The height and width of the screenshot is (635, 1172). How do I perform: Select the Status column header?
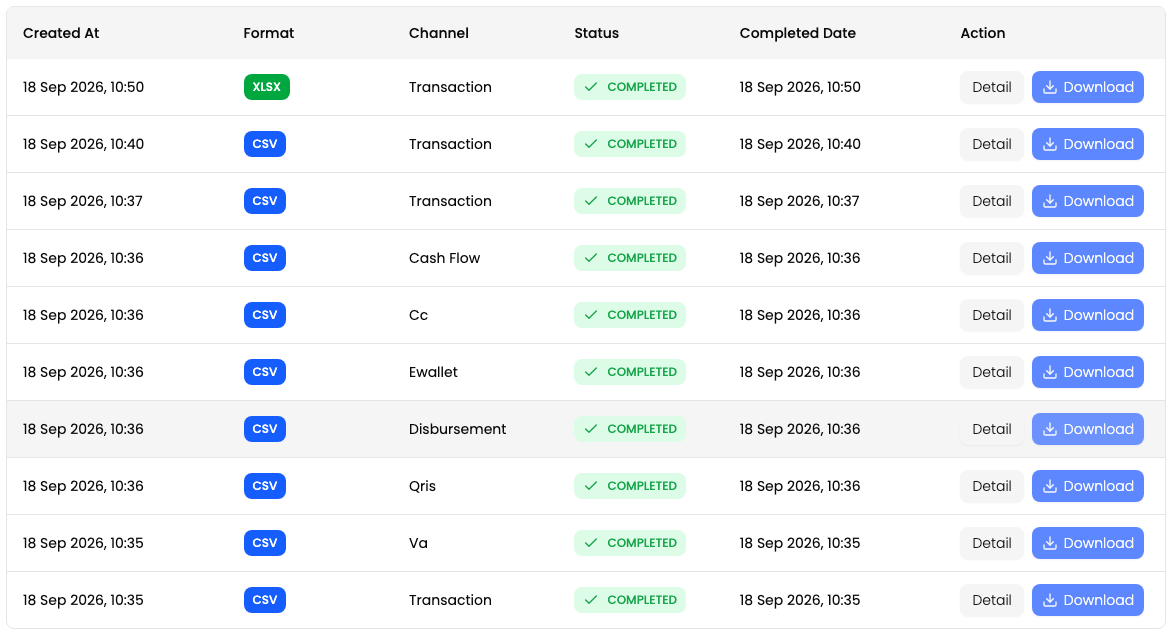pyautogui.click(x=596, y=33)
